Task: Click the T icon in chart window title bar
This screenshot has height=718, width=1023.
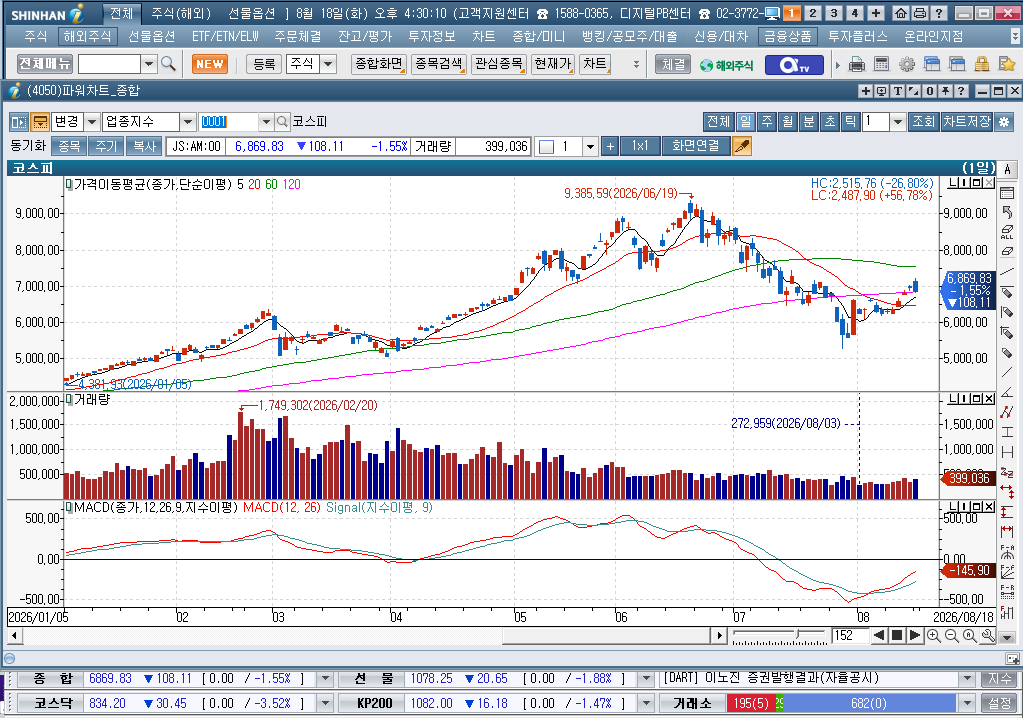Action: coord(898,91)
